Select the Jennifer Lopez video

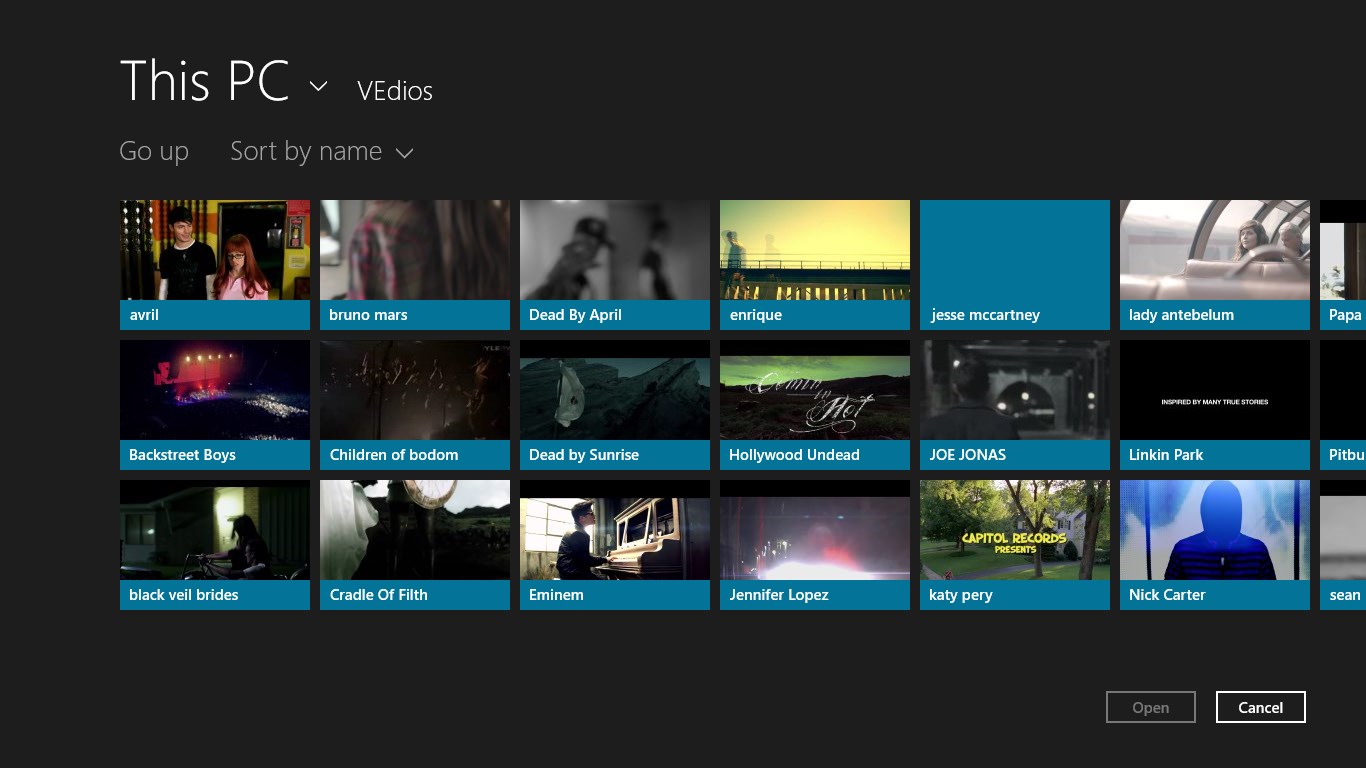(x=815, y=545)
